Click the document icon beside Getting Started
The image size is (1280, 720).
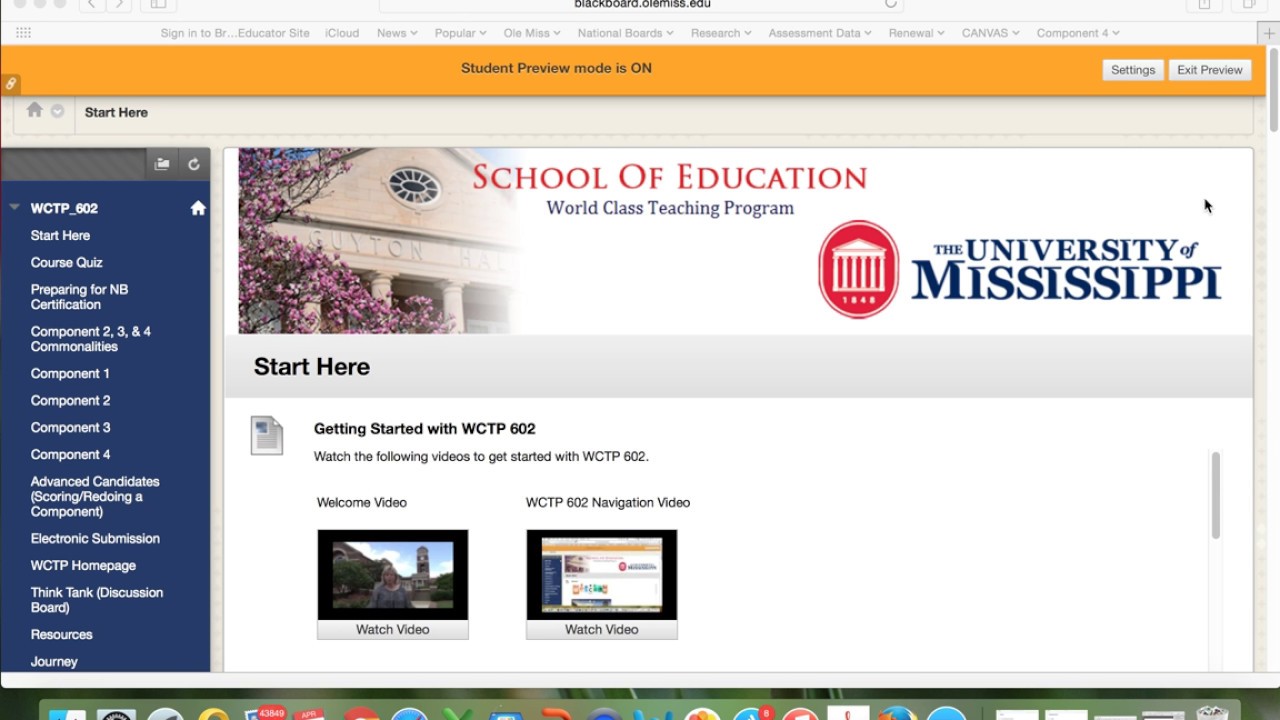(267, 436)
